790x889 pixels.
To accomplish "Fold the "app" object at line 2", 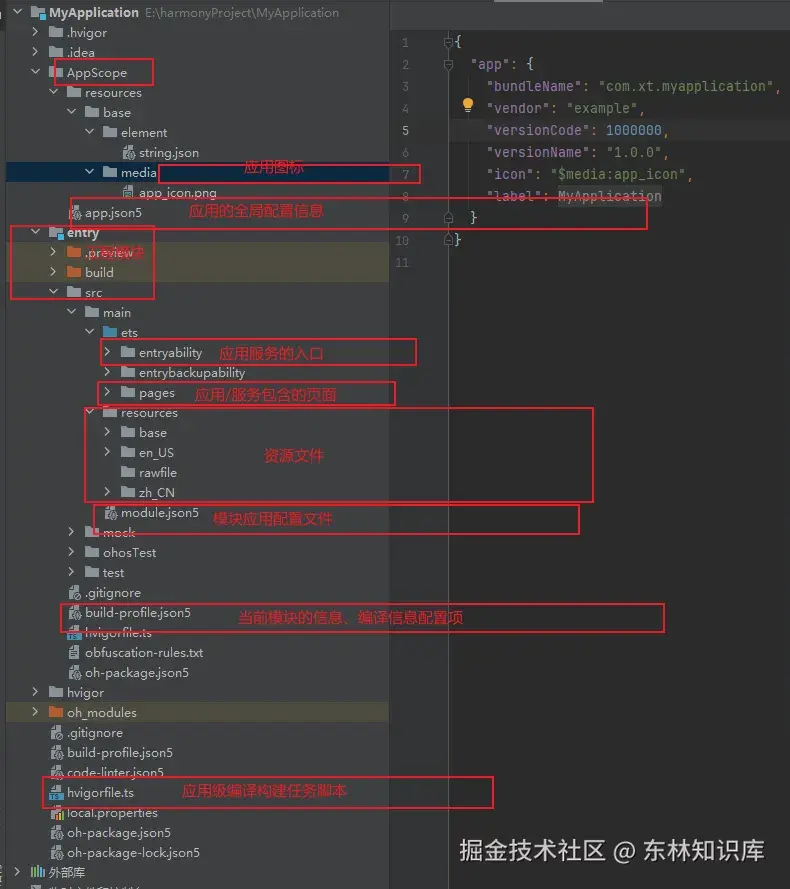I will (448, 64).
